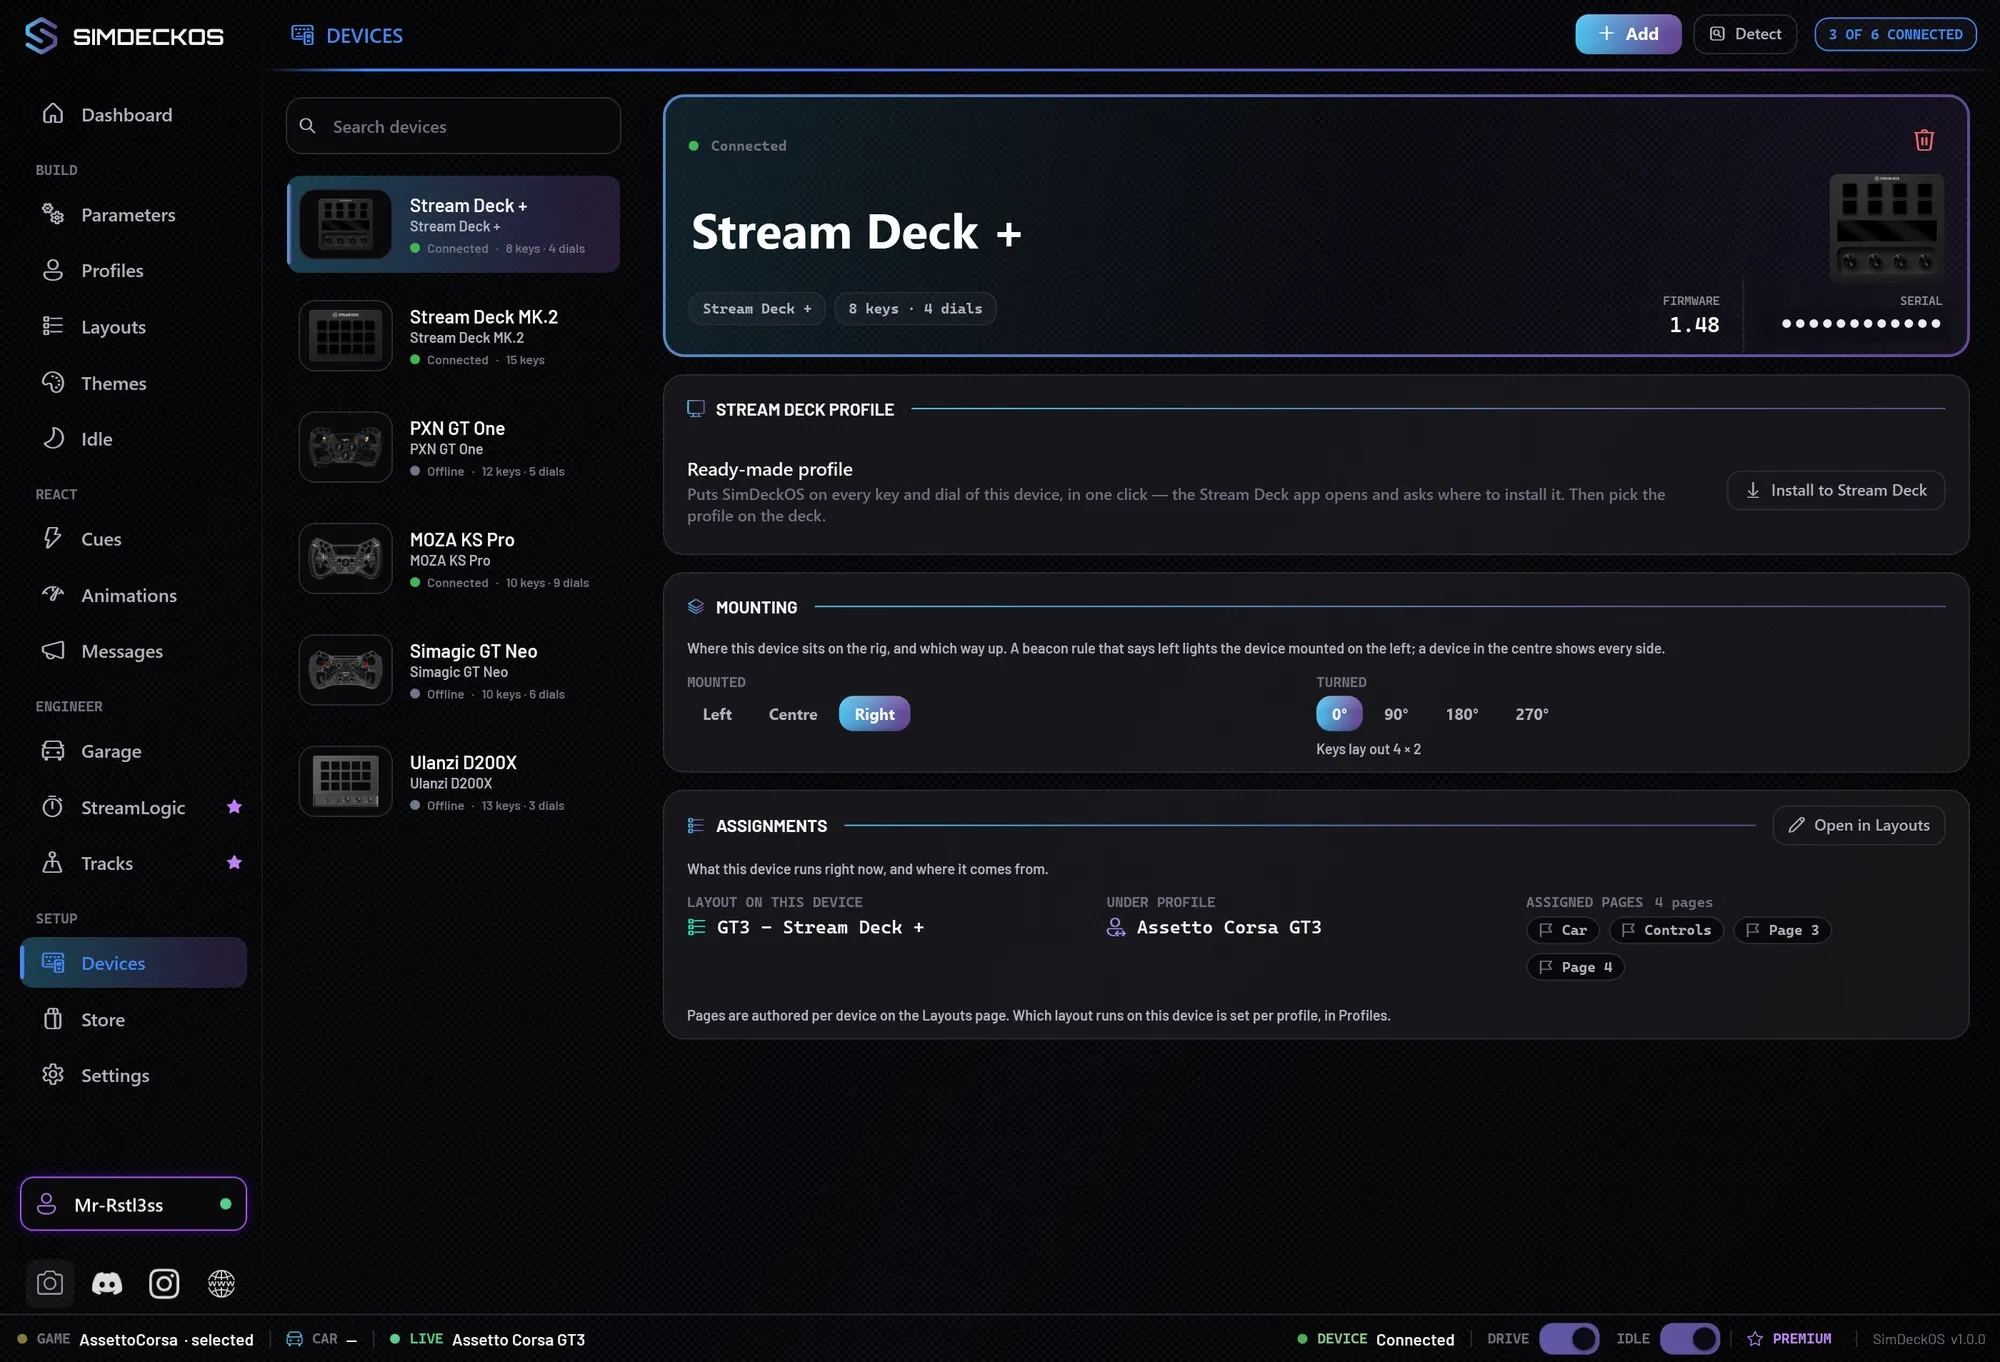This screenshot has height=1362, width=2000.
Task: Select the Ulanzi D200X device
Action: point(453,782)
